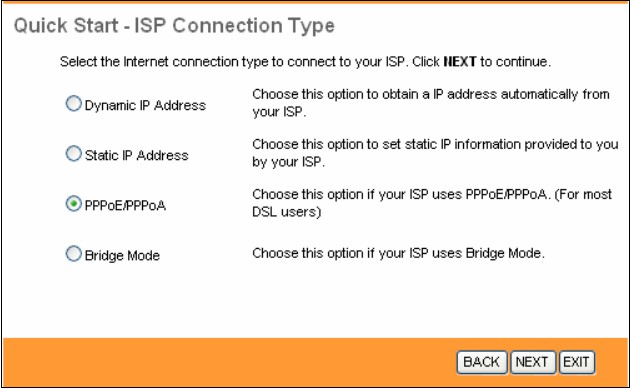Click the selected PPPoE/PPPoA radio button
The width and height of the screenshot is (630, 388).
click(74, 204)
